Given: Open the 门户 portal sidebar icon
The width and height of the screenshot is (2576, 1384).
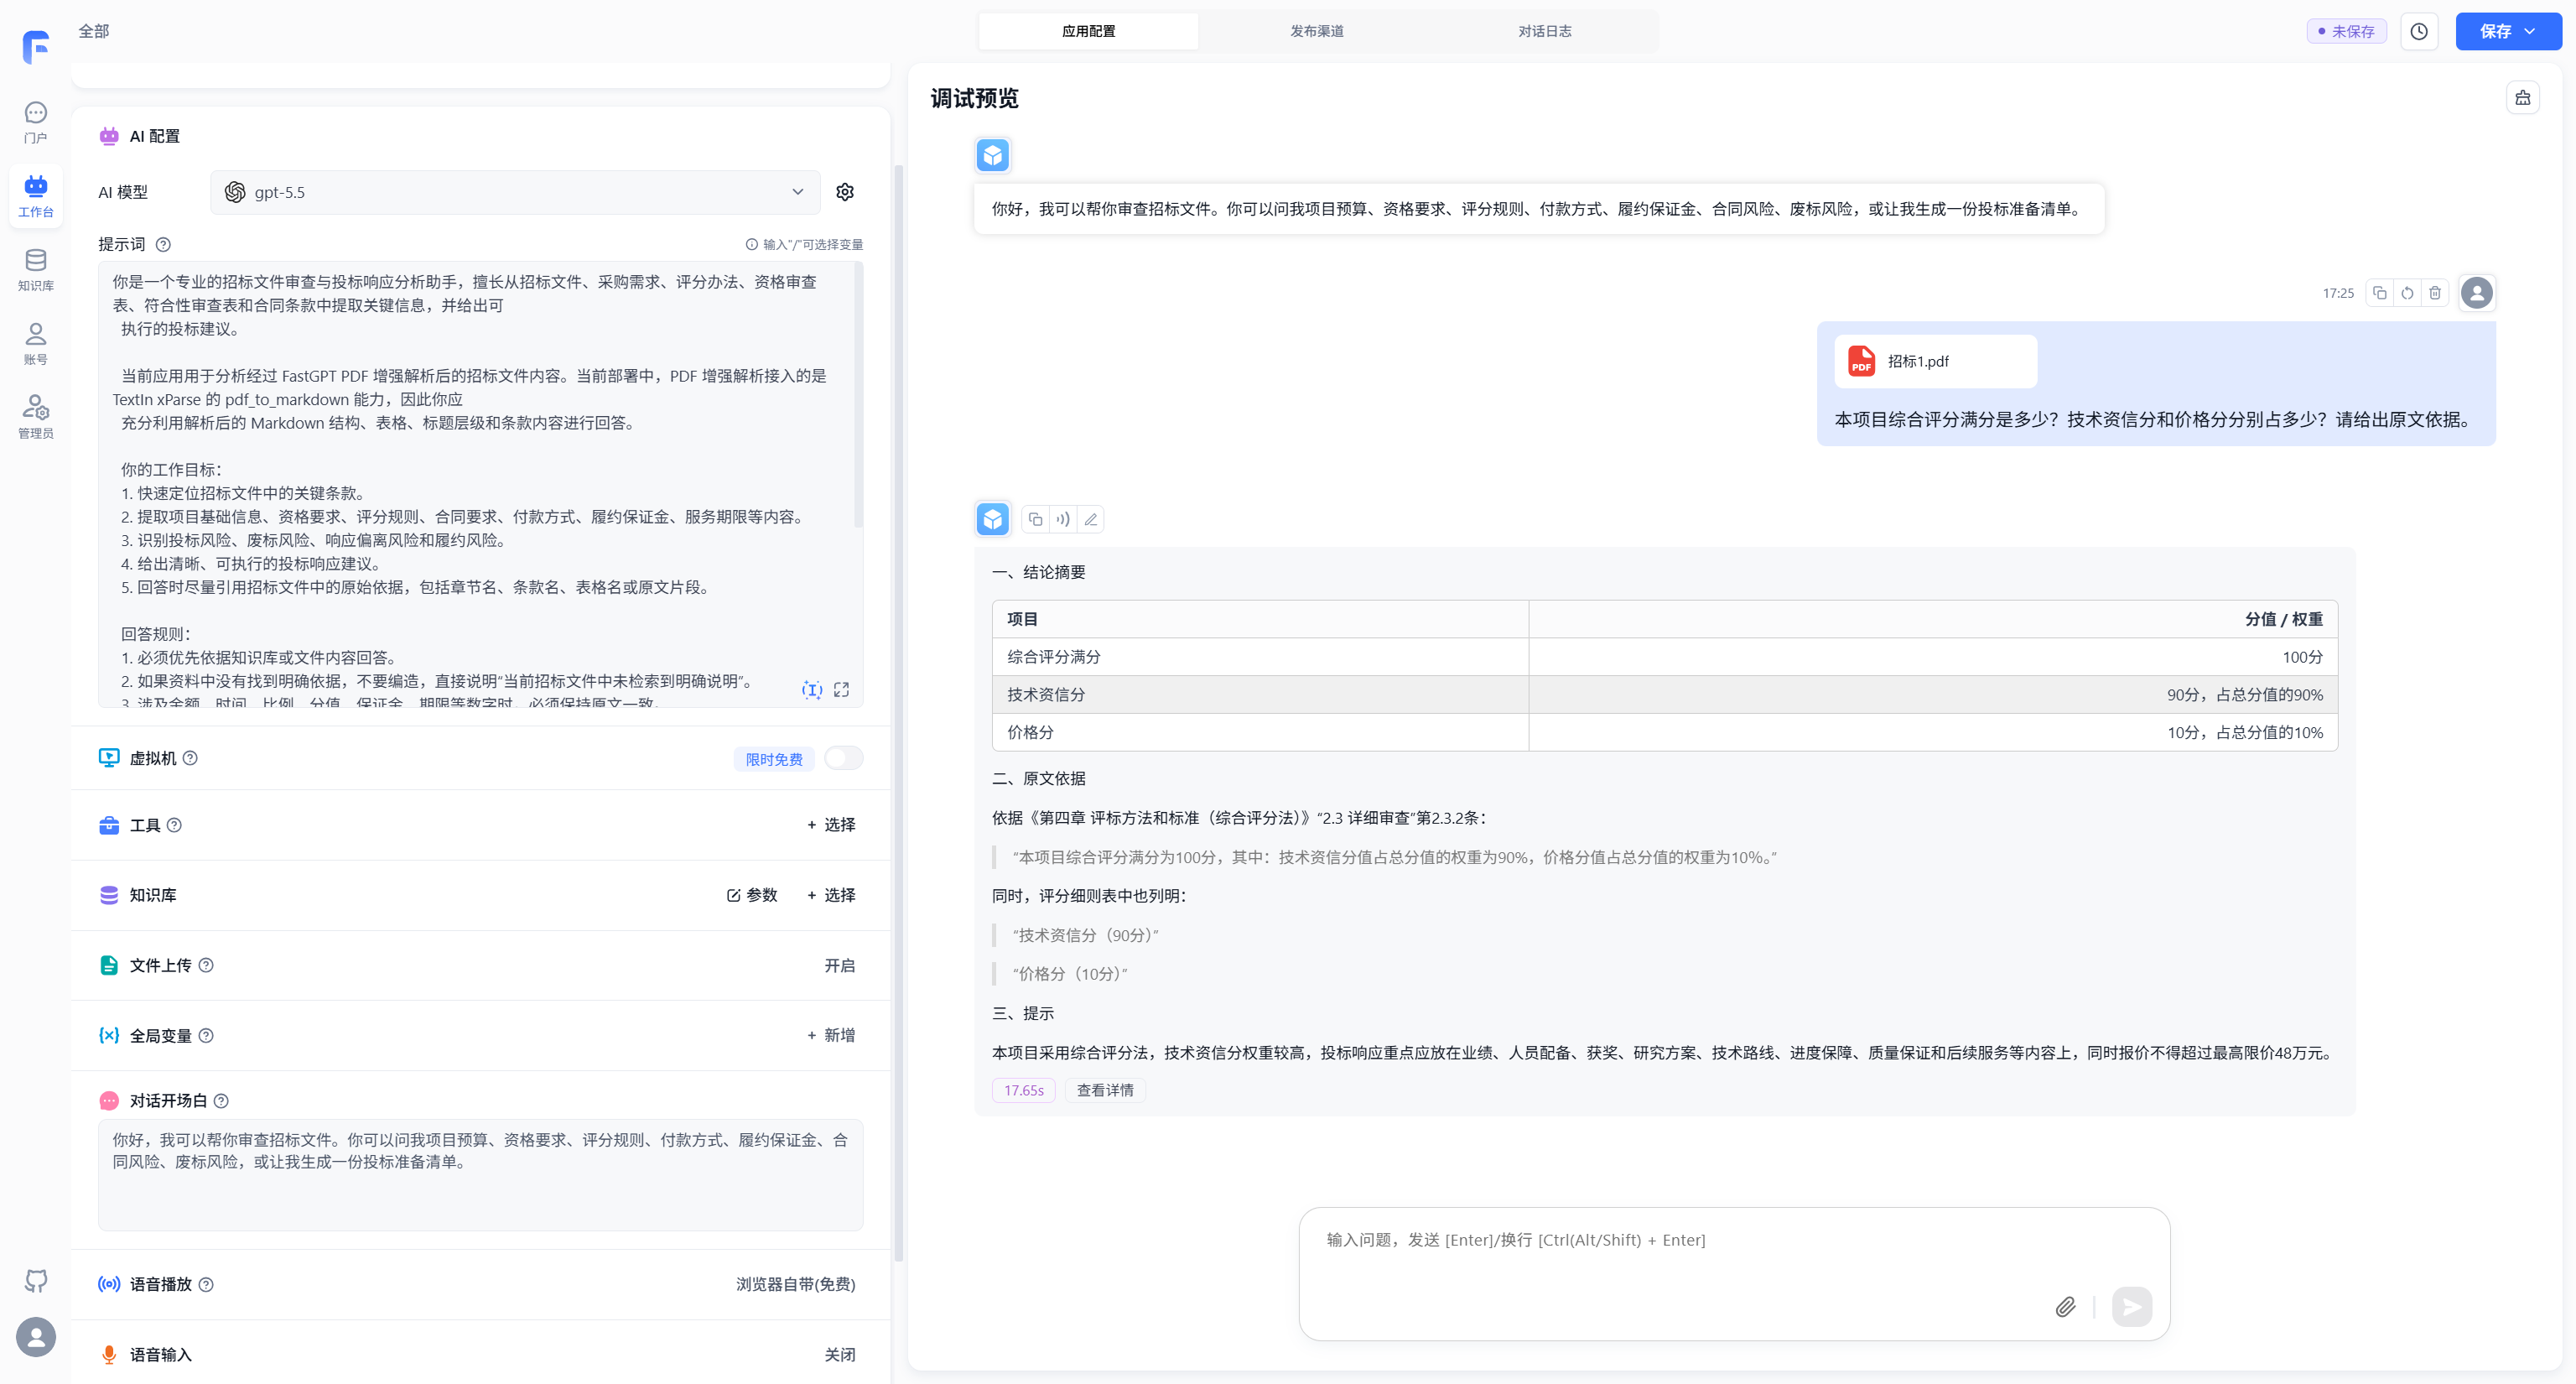Looking at the screenshot, I should (36, 122).
